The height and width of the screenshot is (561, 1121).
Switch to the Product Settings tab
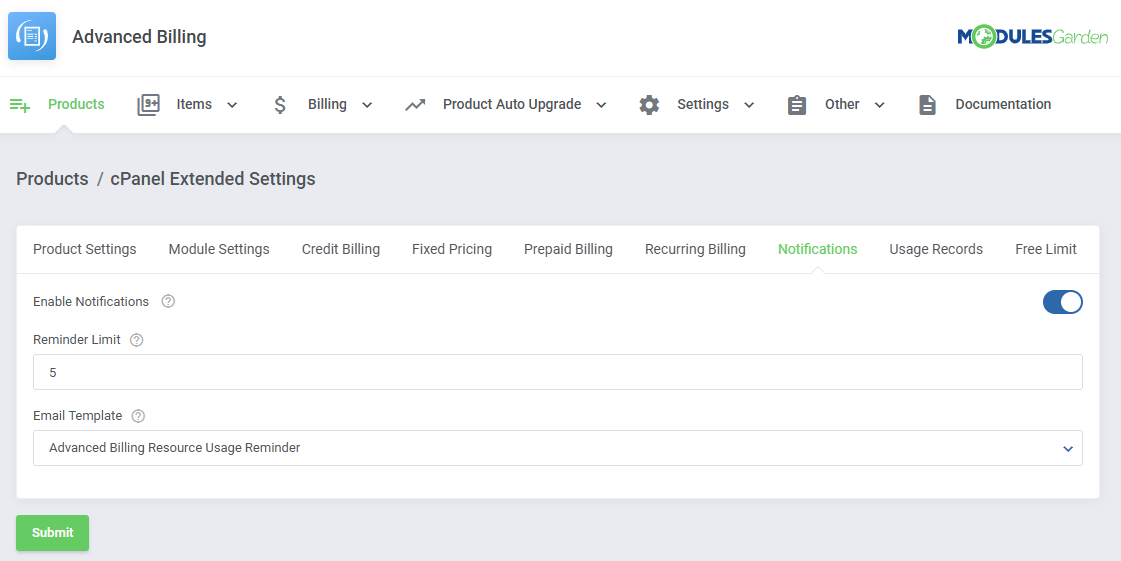[x=84, y=249]
